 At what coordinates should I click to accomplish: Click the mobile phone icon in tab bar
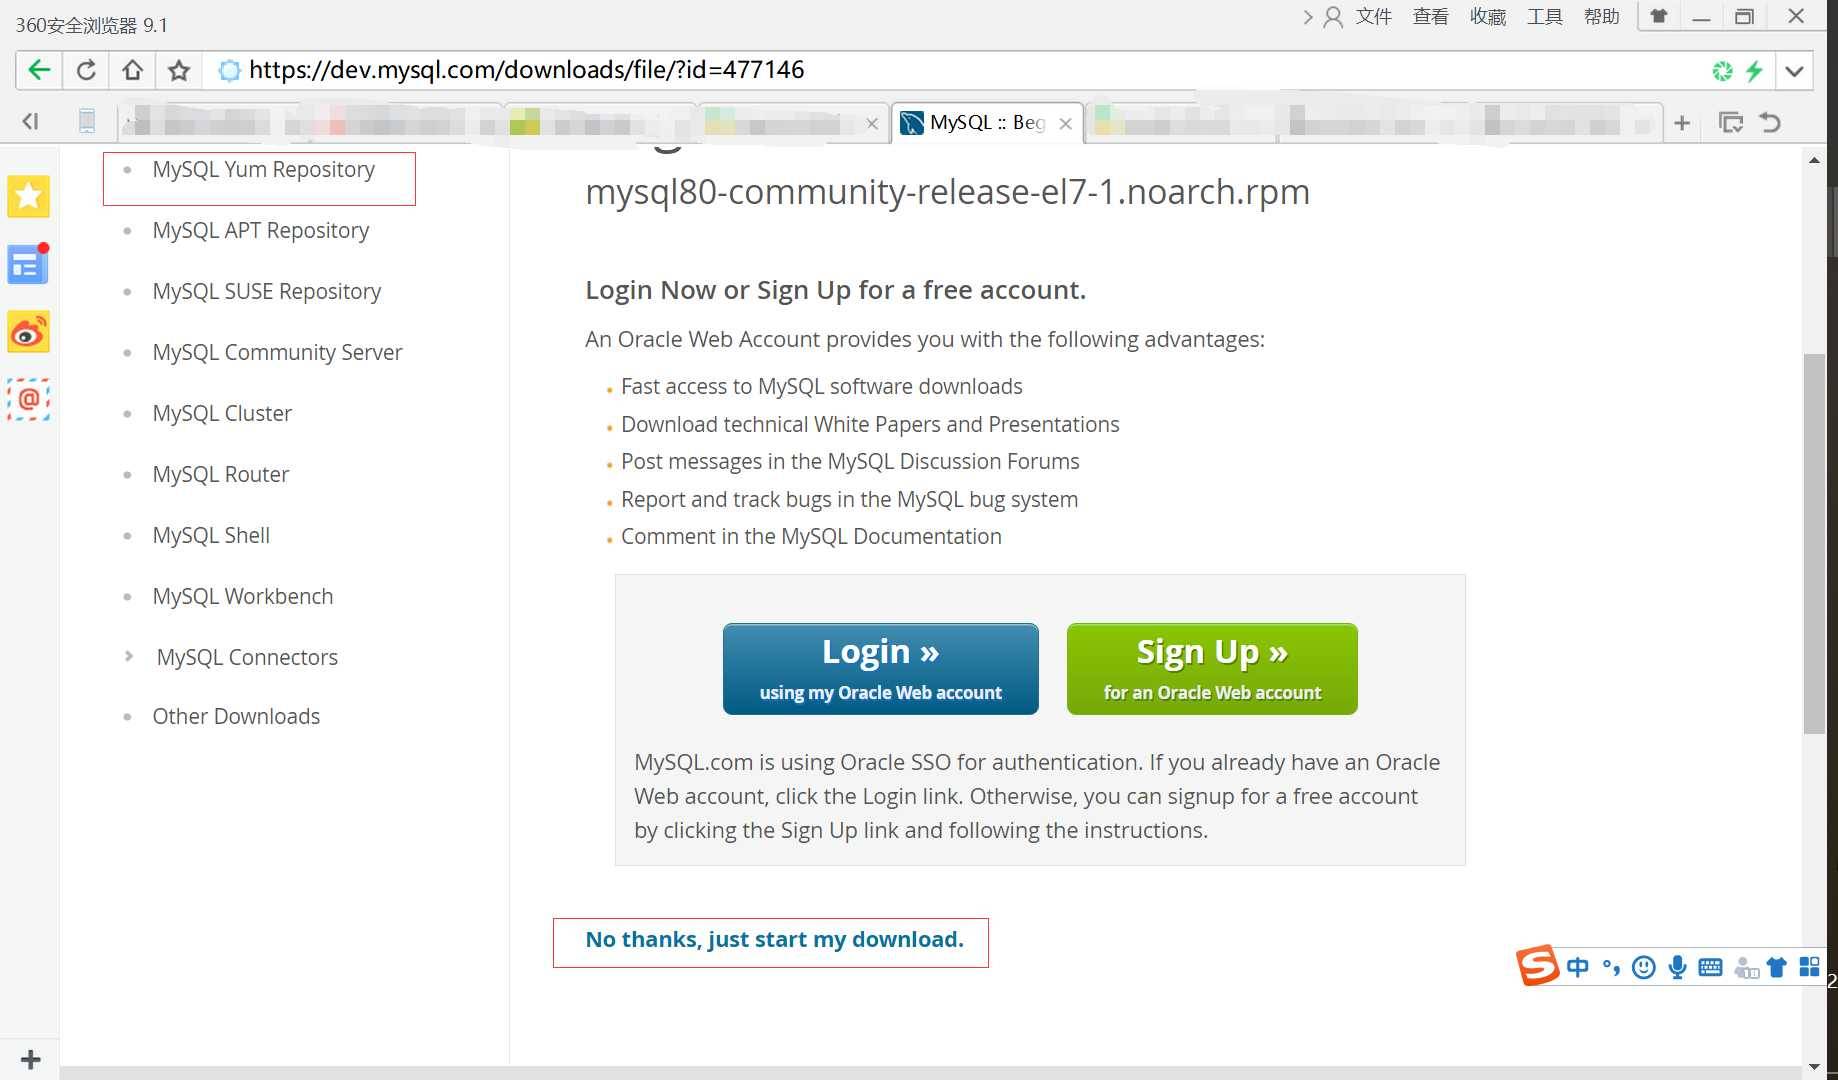point(87,122)
